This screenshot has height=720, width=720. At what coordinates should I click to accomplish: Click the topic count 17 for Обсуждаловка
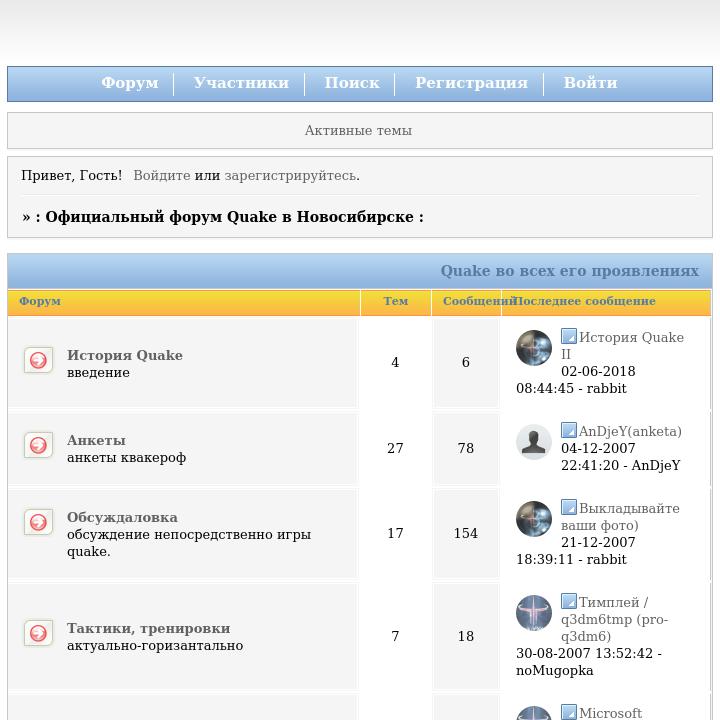coord(395,533)
